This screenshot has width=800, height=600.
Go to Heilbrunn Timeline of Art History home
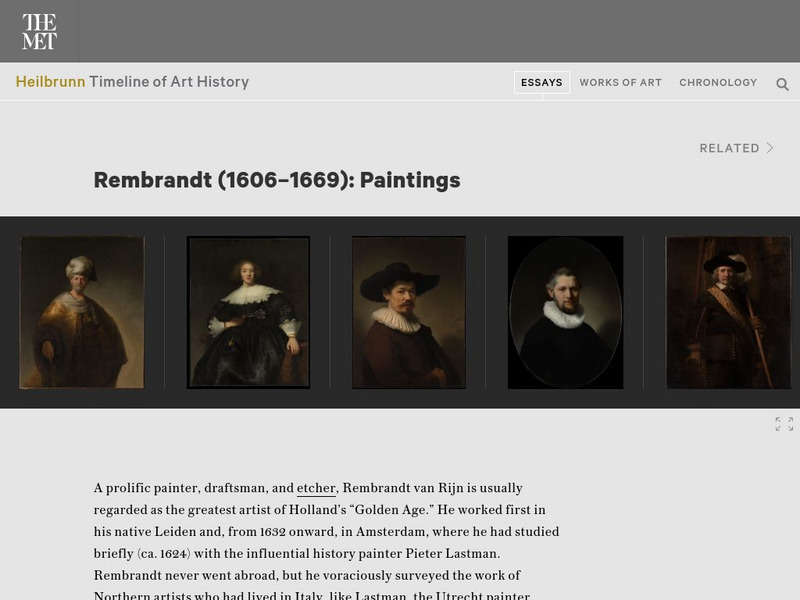132,82
